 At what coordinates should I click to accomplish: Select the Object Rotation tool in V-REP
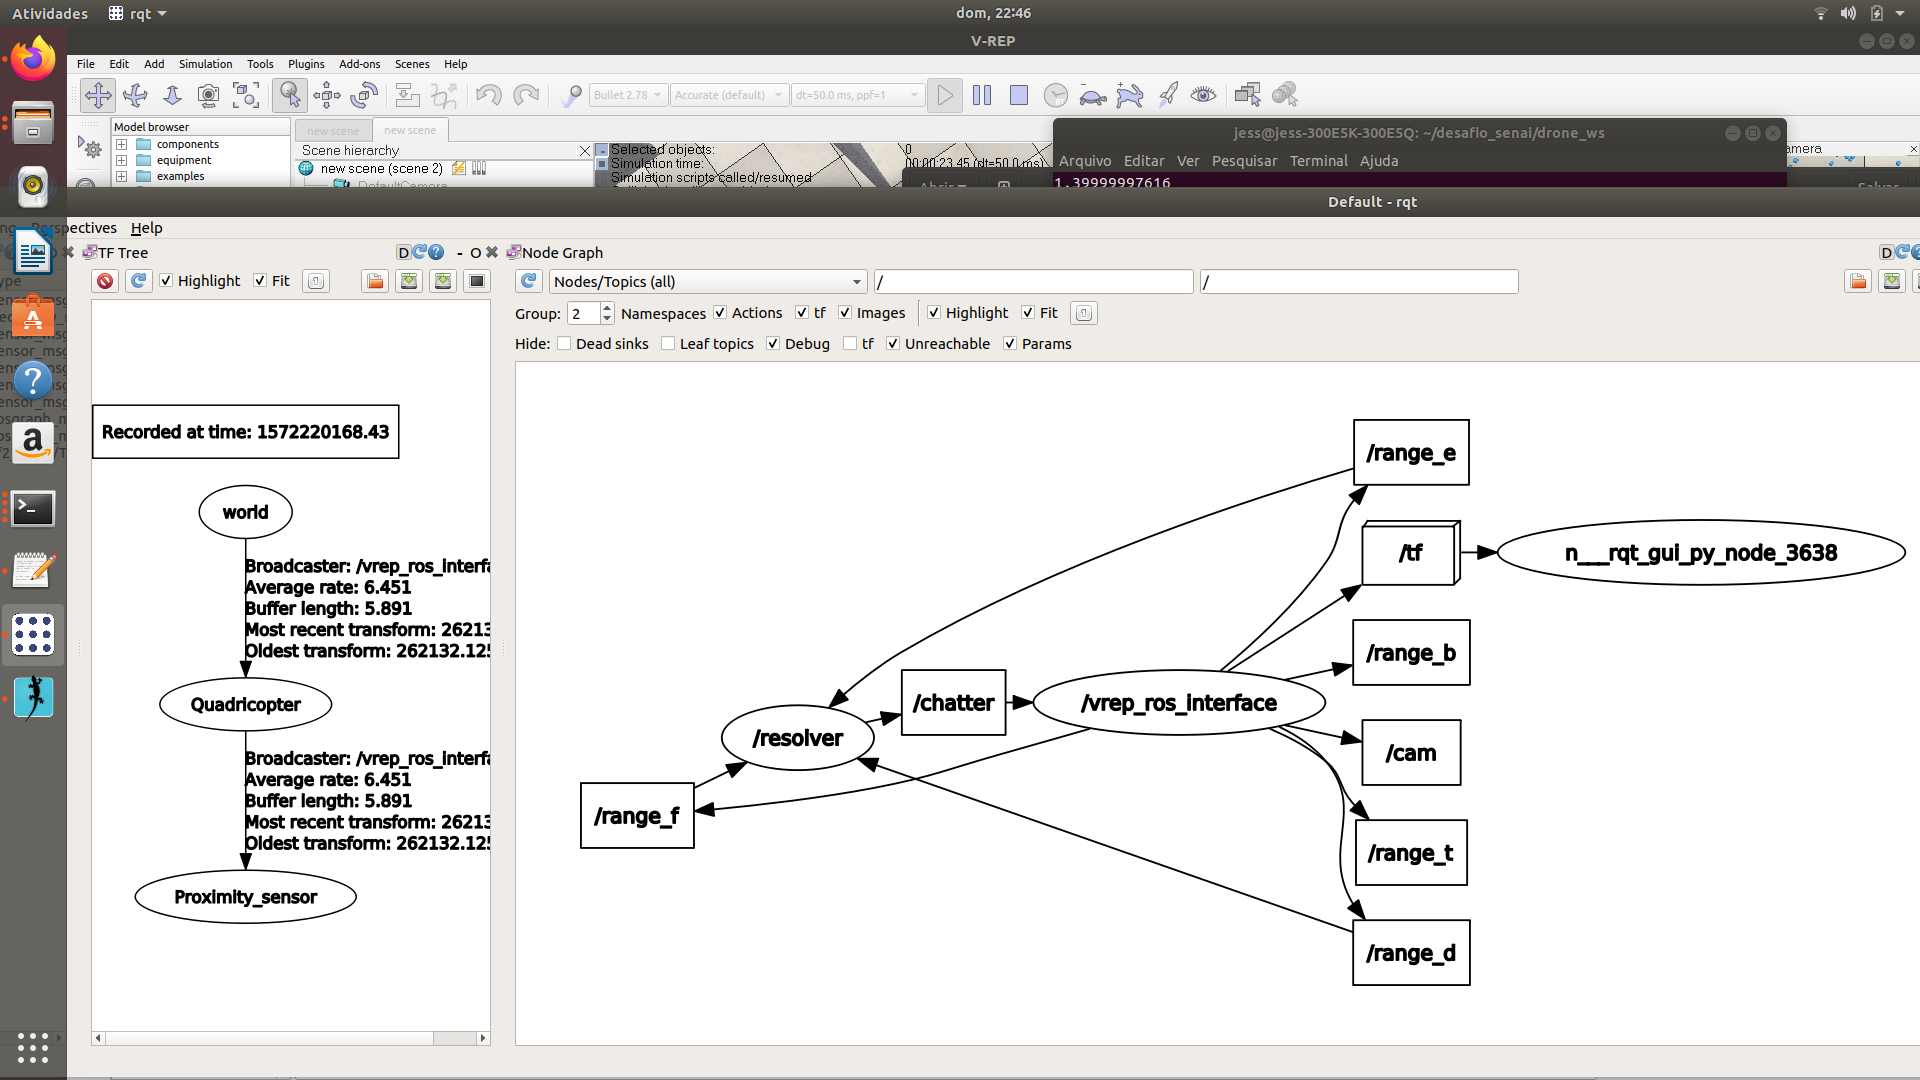tap(363, 95)
